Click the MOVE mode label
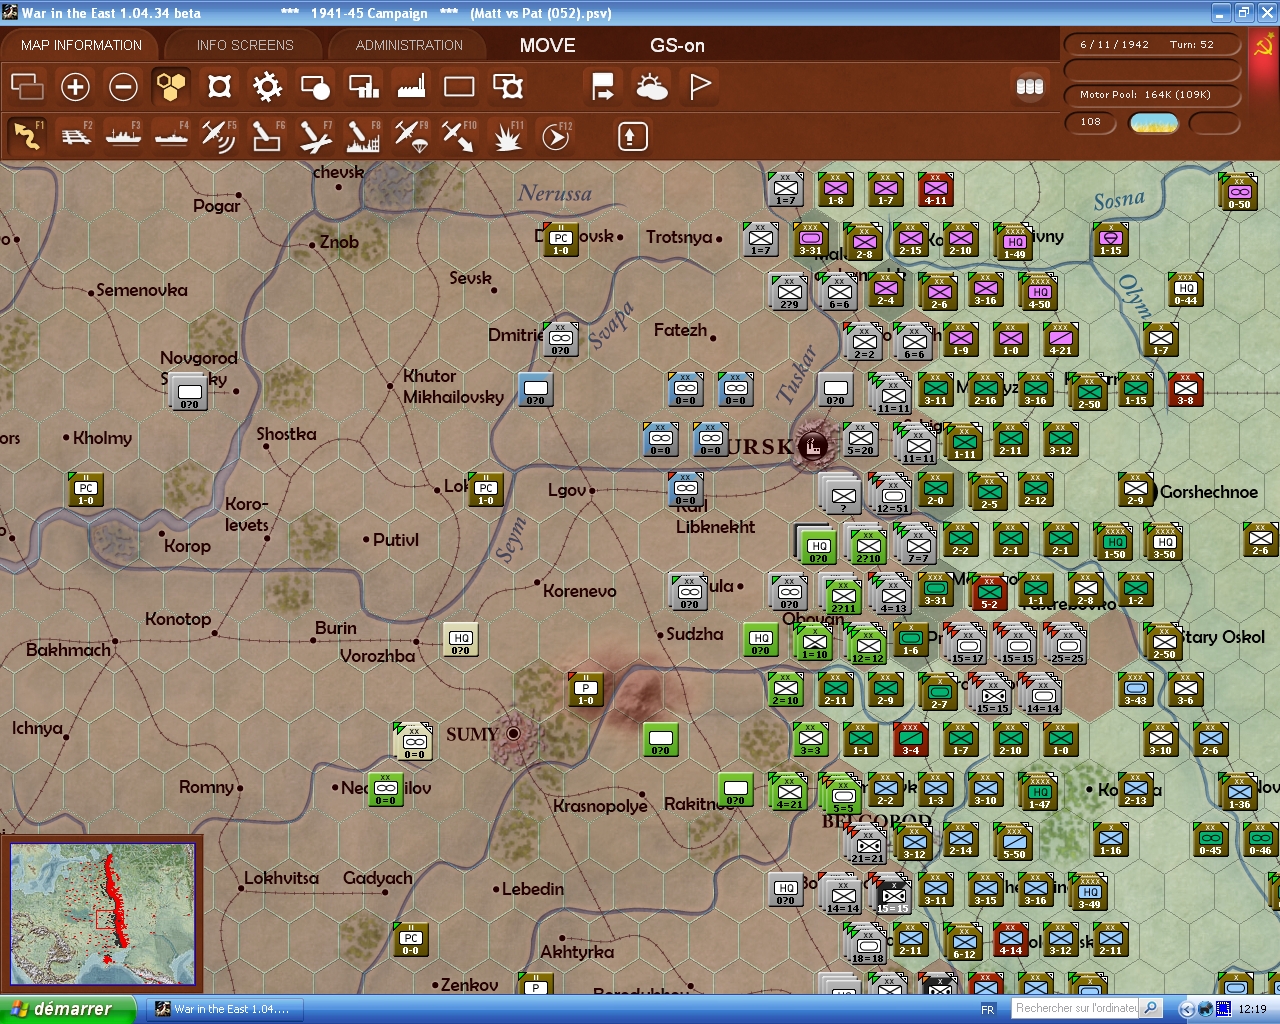The image size is (1280, 1024). 548,45
